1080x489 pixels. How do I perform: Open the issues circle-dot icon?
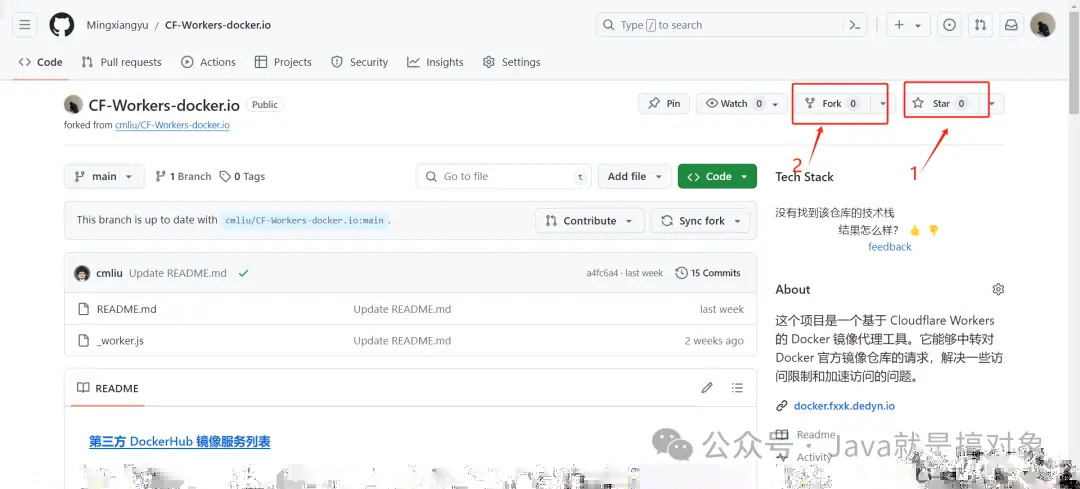(949, 25)
